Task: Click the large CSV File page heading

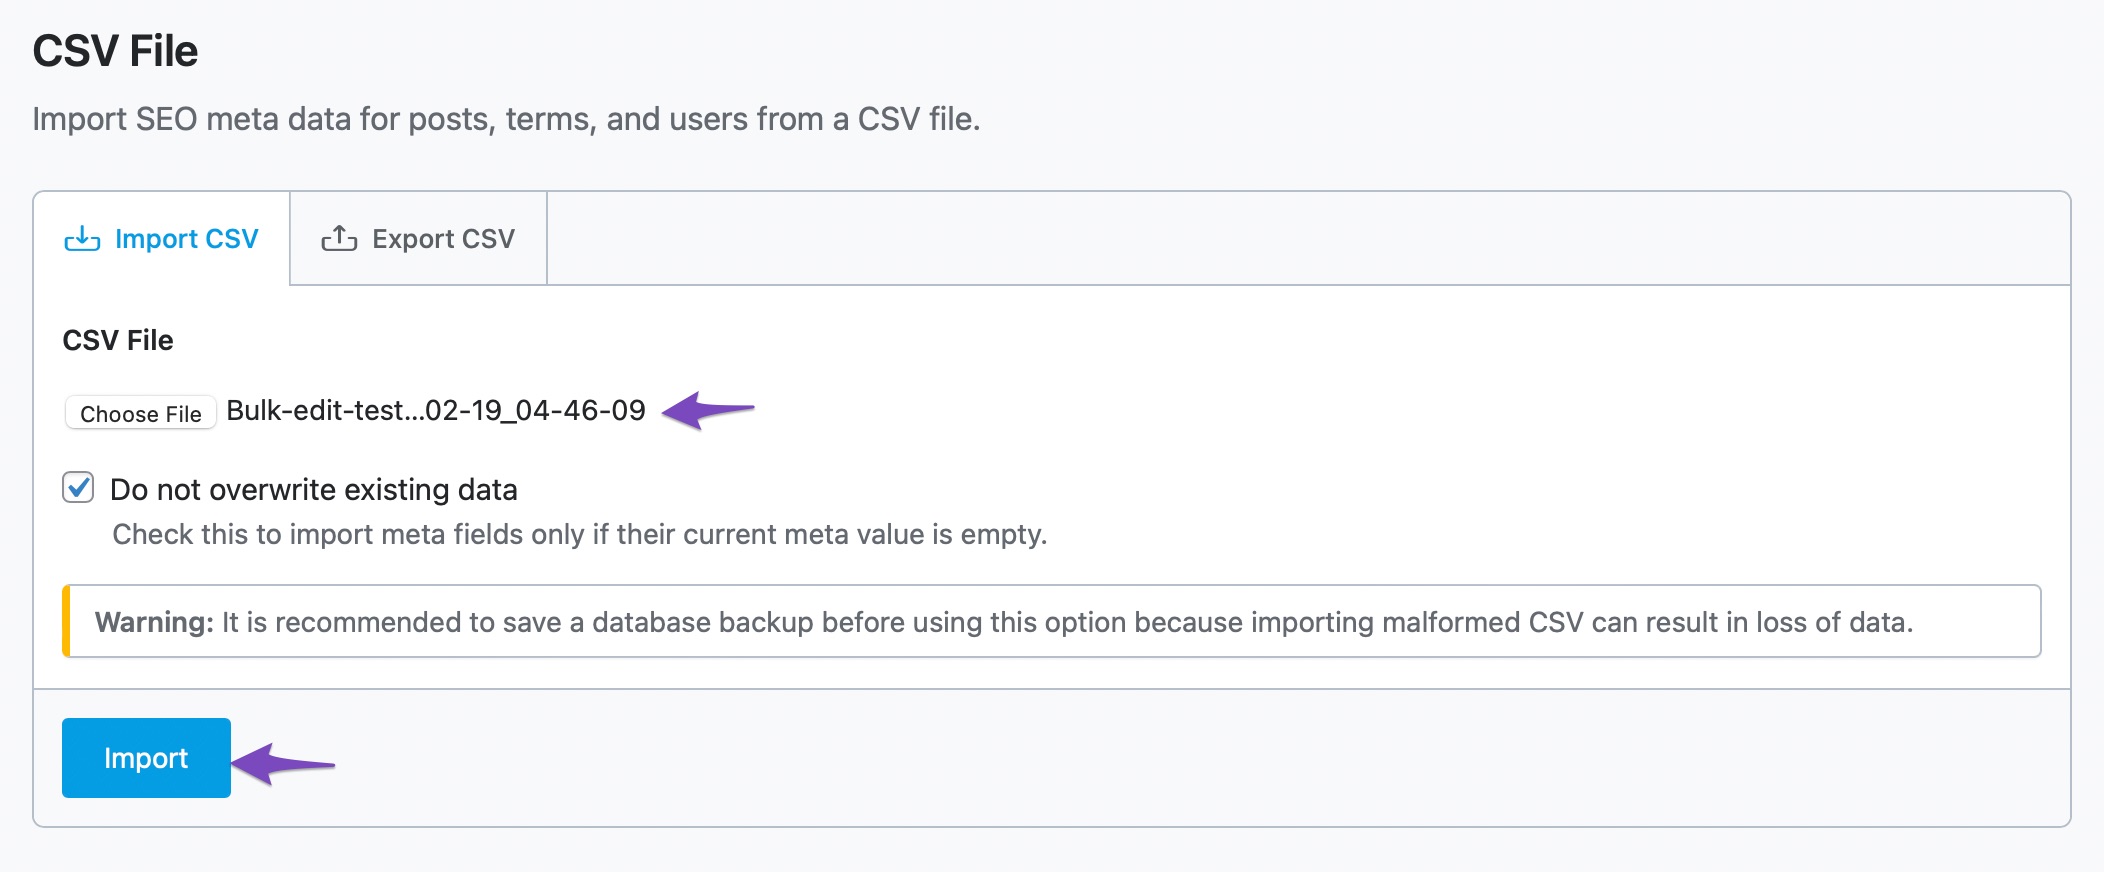Action: tap(115, 51)
